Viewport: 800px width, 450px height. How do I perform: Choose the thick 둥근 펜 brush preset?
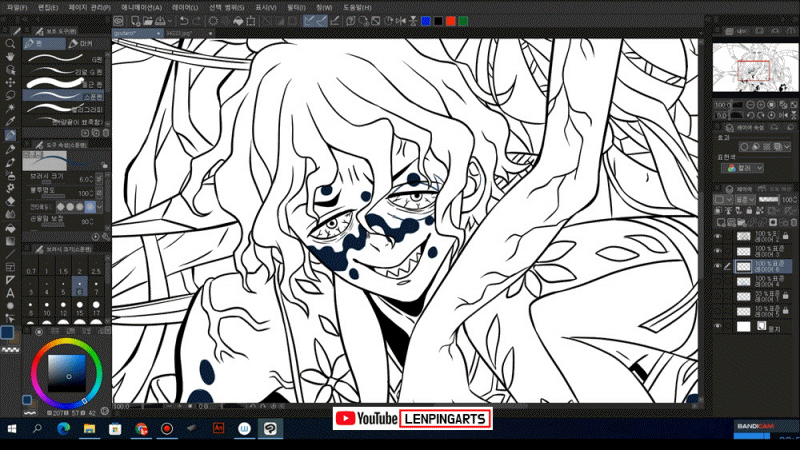(65, 84)
